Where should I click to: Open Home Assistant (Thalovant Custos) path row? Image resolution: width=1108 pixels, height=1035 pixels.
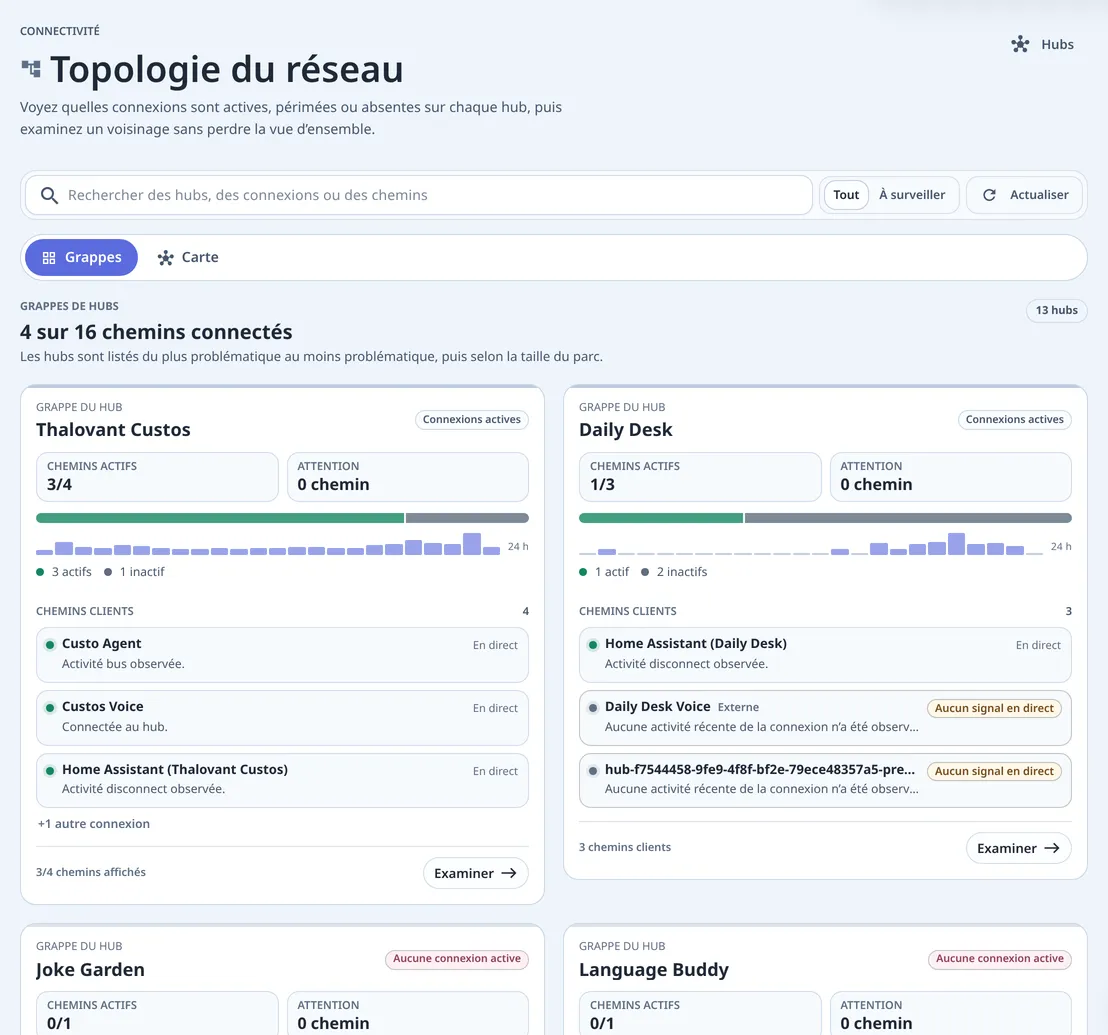click(282, 780)
